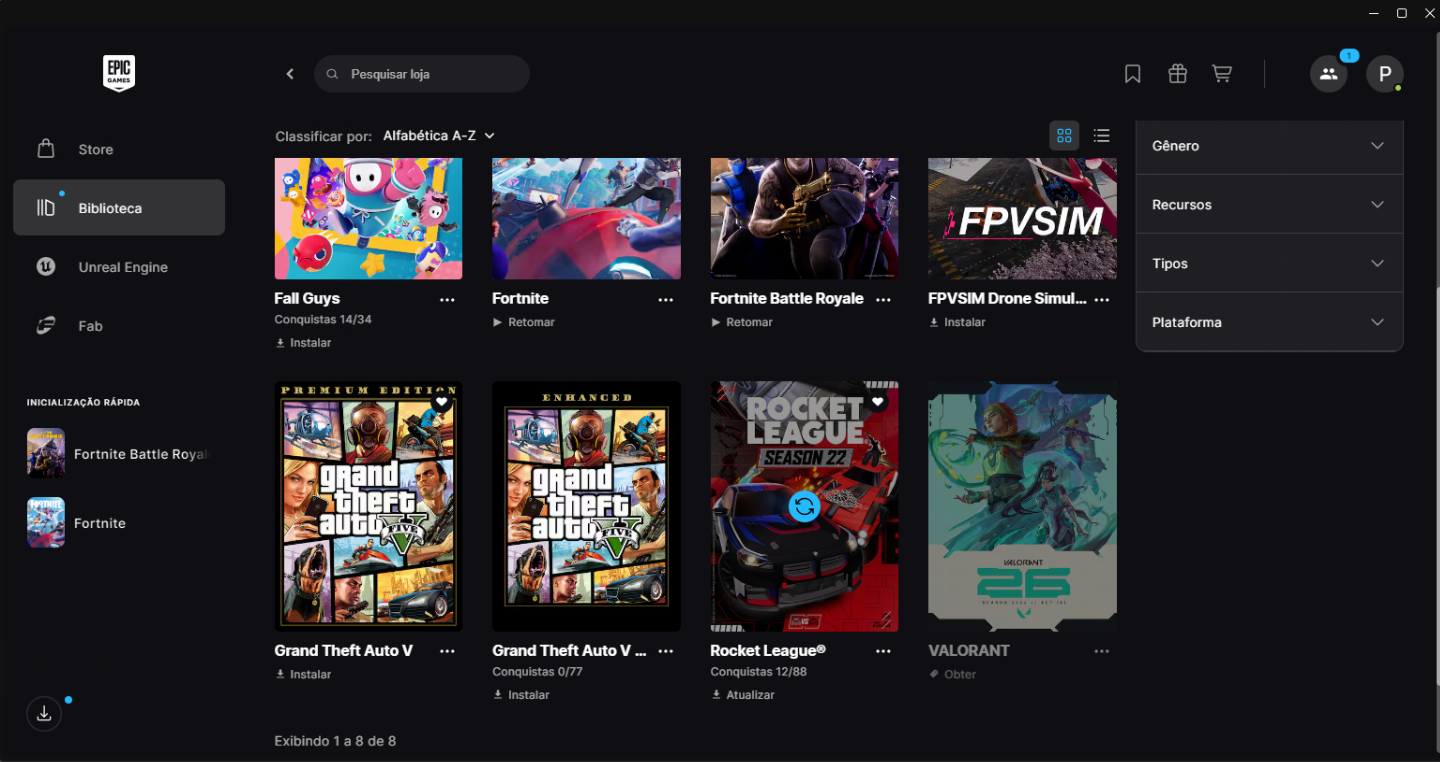Open VALORANT three-dot options menu

[1101, 651]
